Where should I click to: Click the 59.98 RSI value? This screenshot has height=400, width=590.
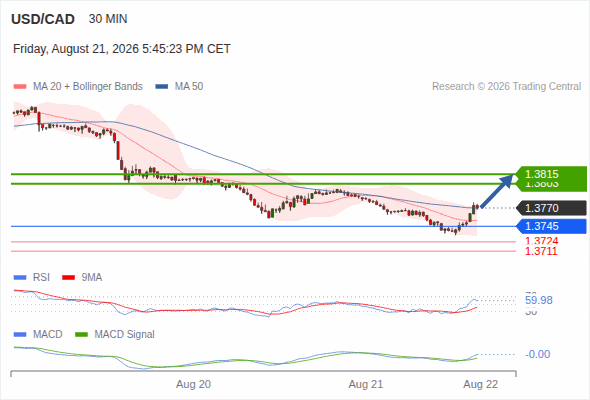click(539, 300)
